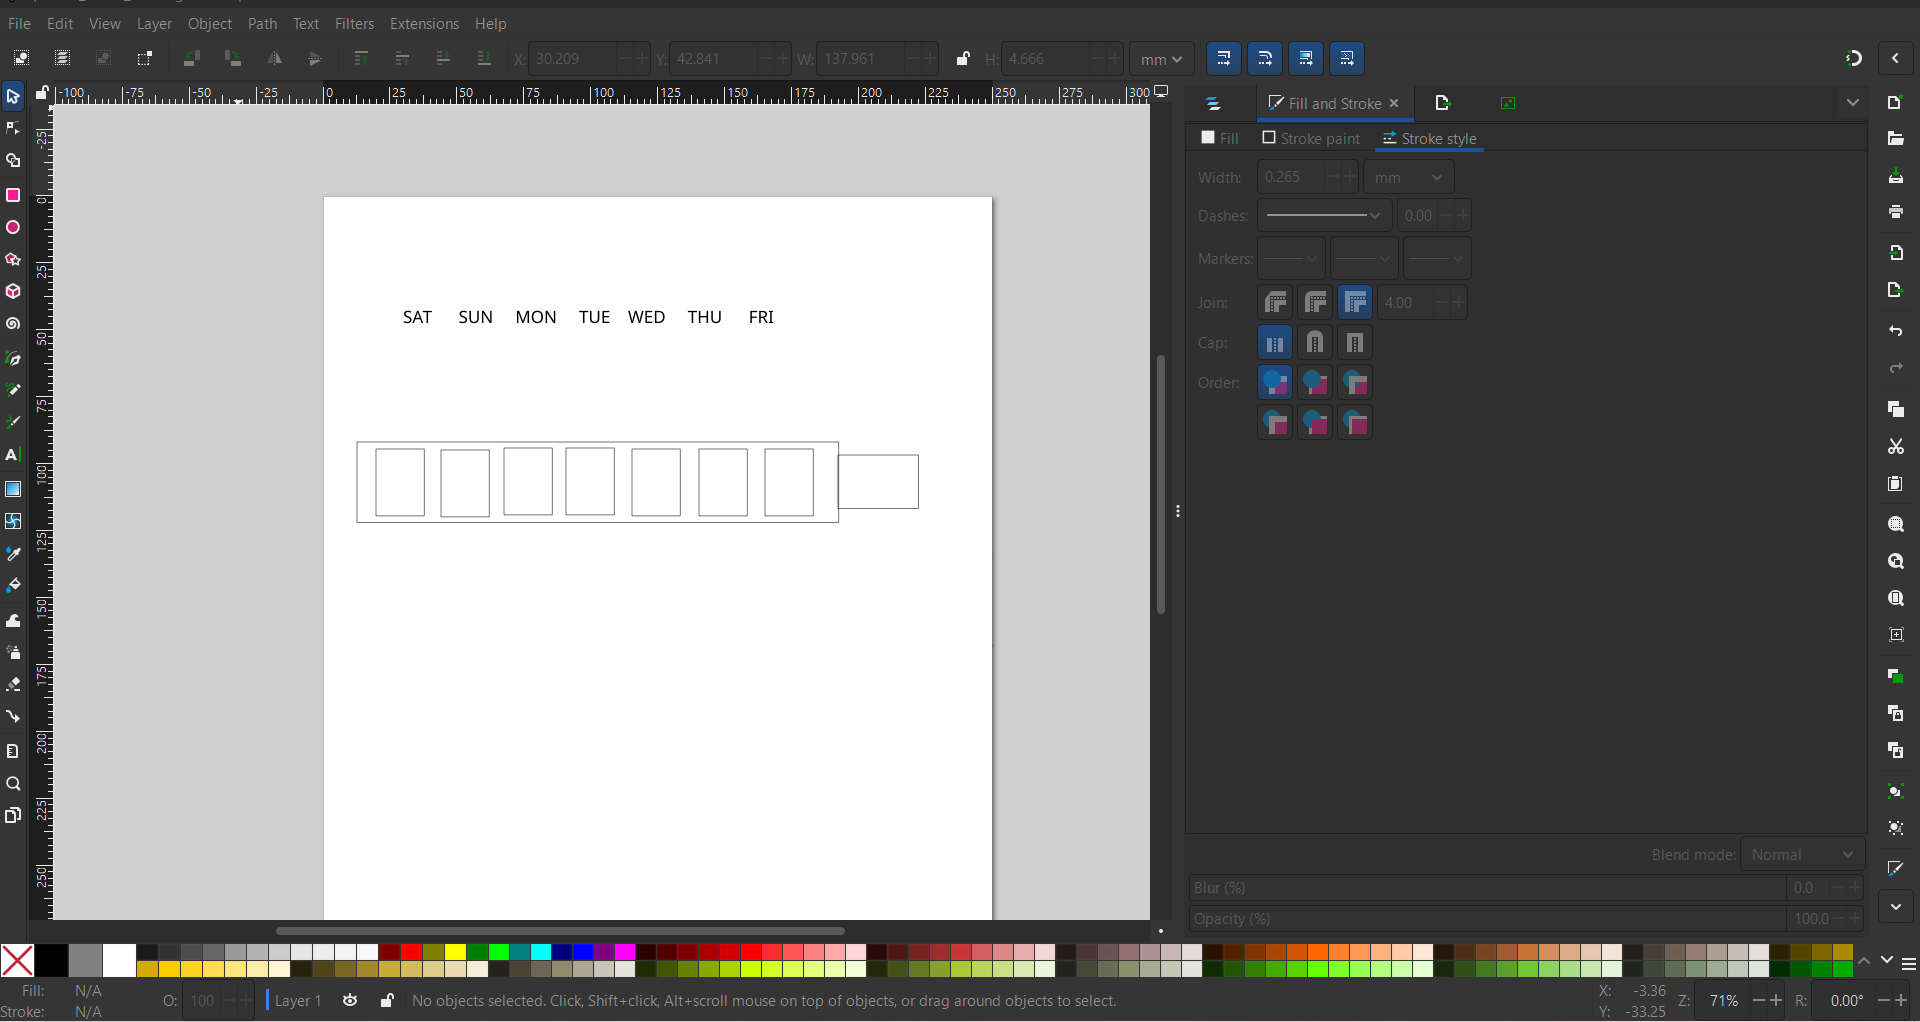Screen dimensions: 1920x1022
Task: Click the Save document icon
Action: (1895, 176)
